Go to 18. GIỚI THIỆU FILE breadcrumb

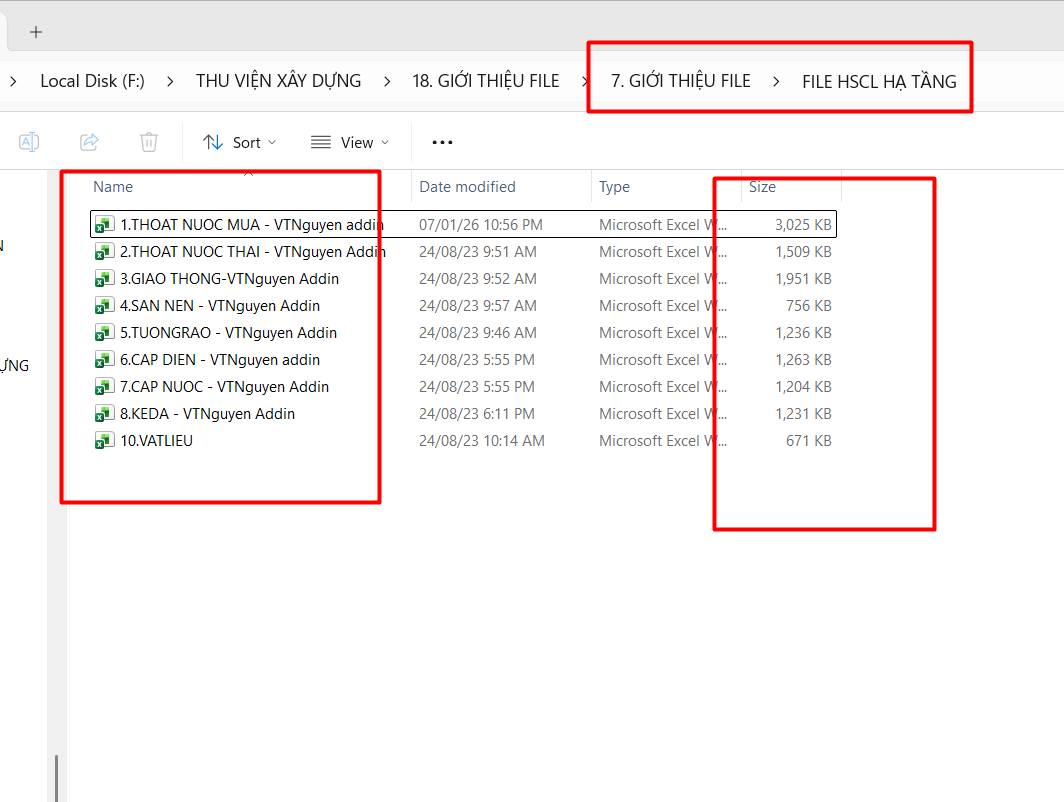486,81
